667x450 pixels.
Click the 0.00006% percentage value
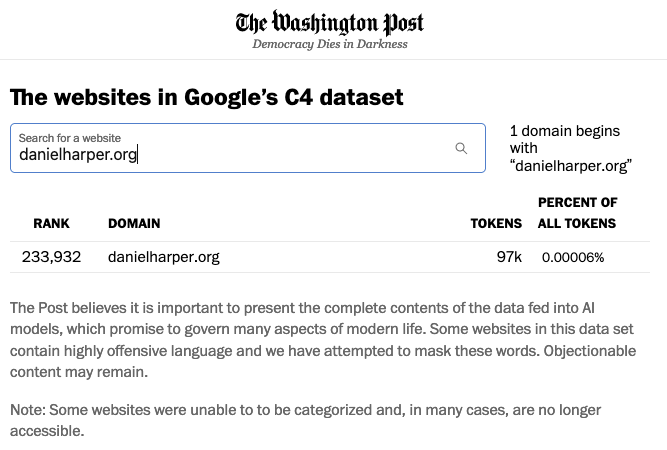click(573, 258)
